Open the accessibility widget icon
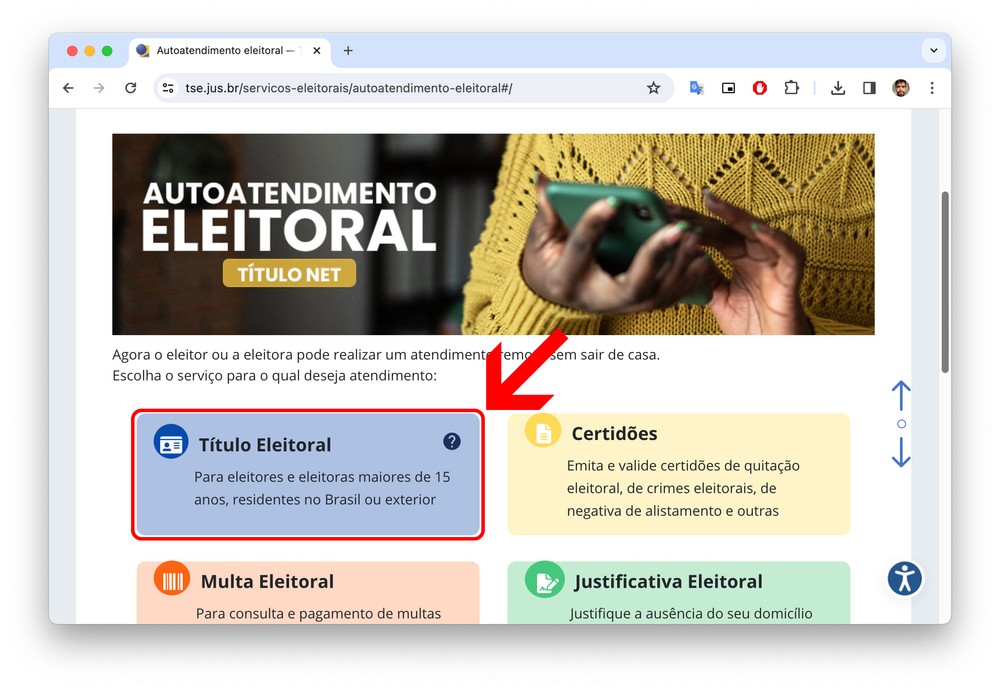Viewport: 1000px width, 688px height. (x=904, y=579)
